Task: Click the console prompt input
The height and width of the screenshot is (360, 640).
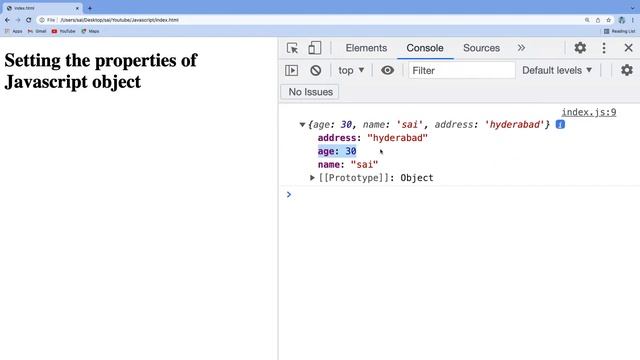Action: [x=463, y=195]
